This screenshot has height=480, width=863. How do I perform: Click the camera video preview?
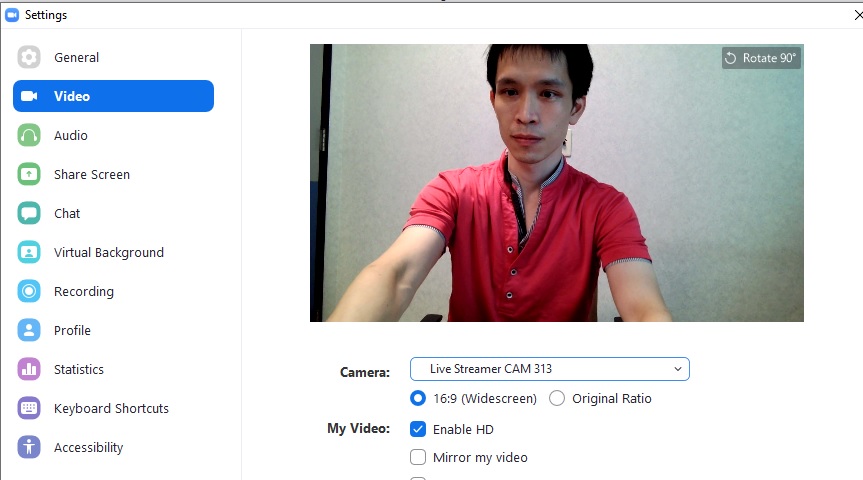coord(556,183)
